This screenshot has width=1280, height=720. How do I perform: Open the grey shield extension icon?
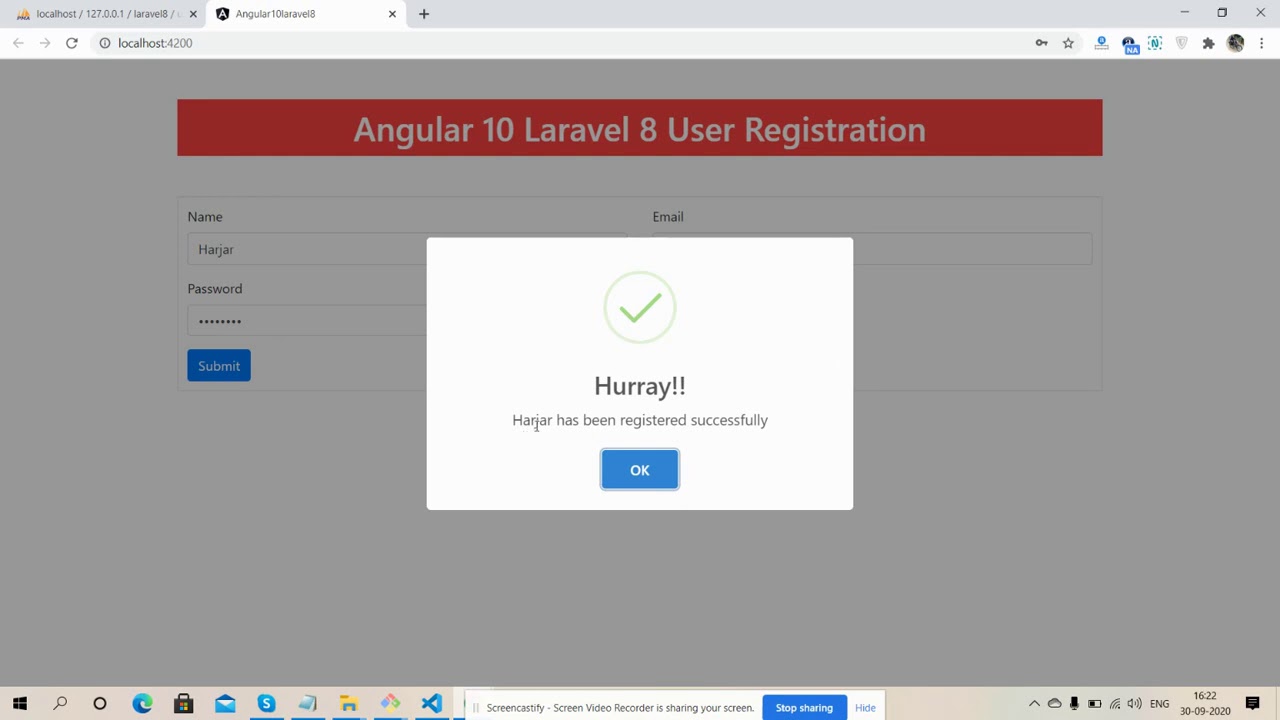1182,43
